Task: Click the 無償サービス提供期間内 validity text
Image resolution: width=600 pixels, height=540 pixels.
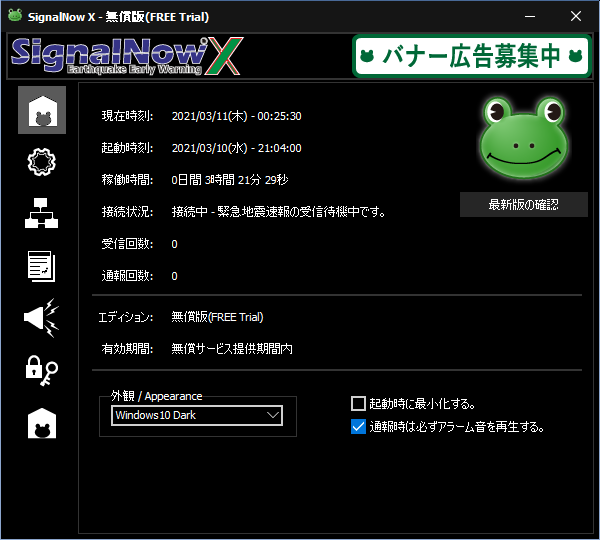Action: [x=232, y=349]
